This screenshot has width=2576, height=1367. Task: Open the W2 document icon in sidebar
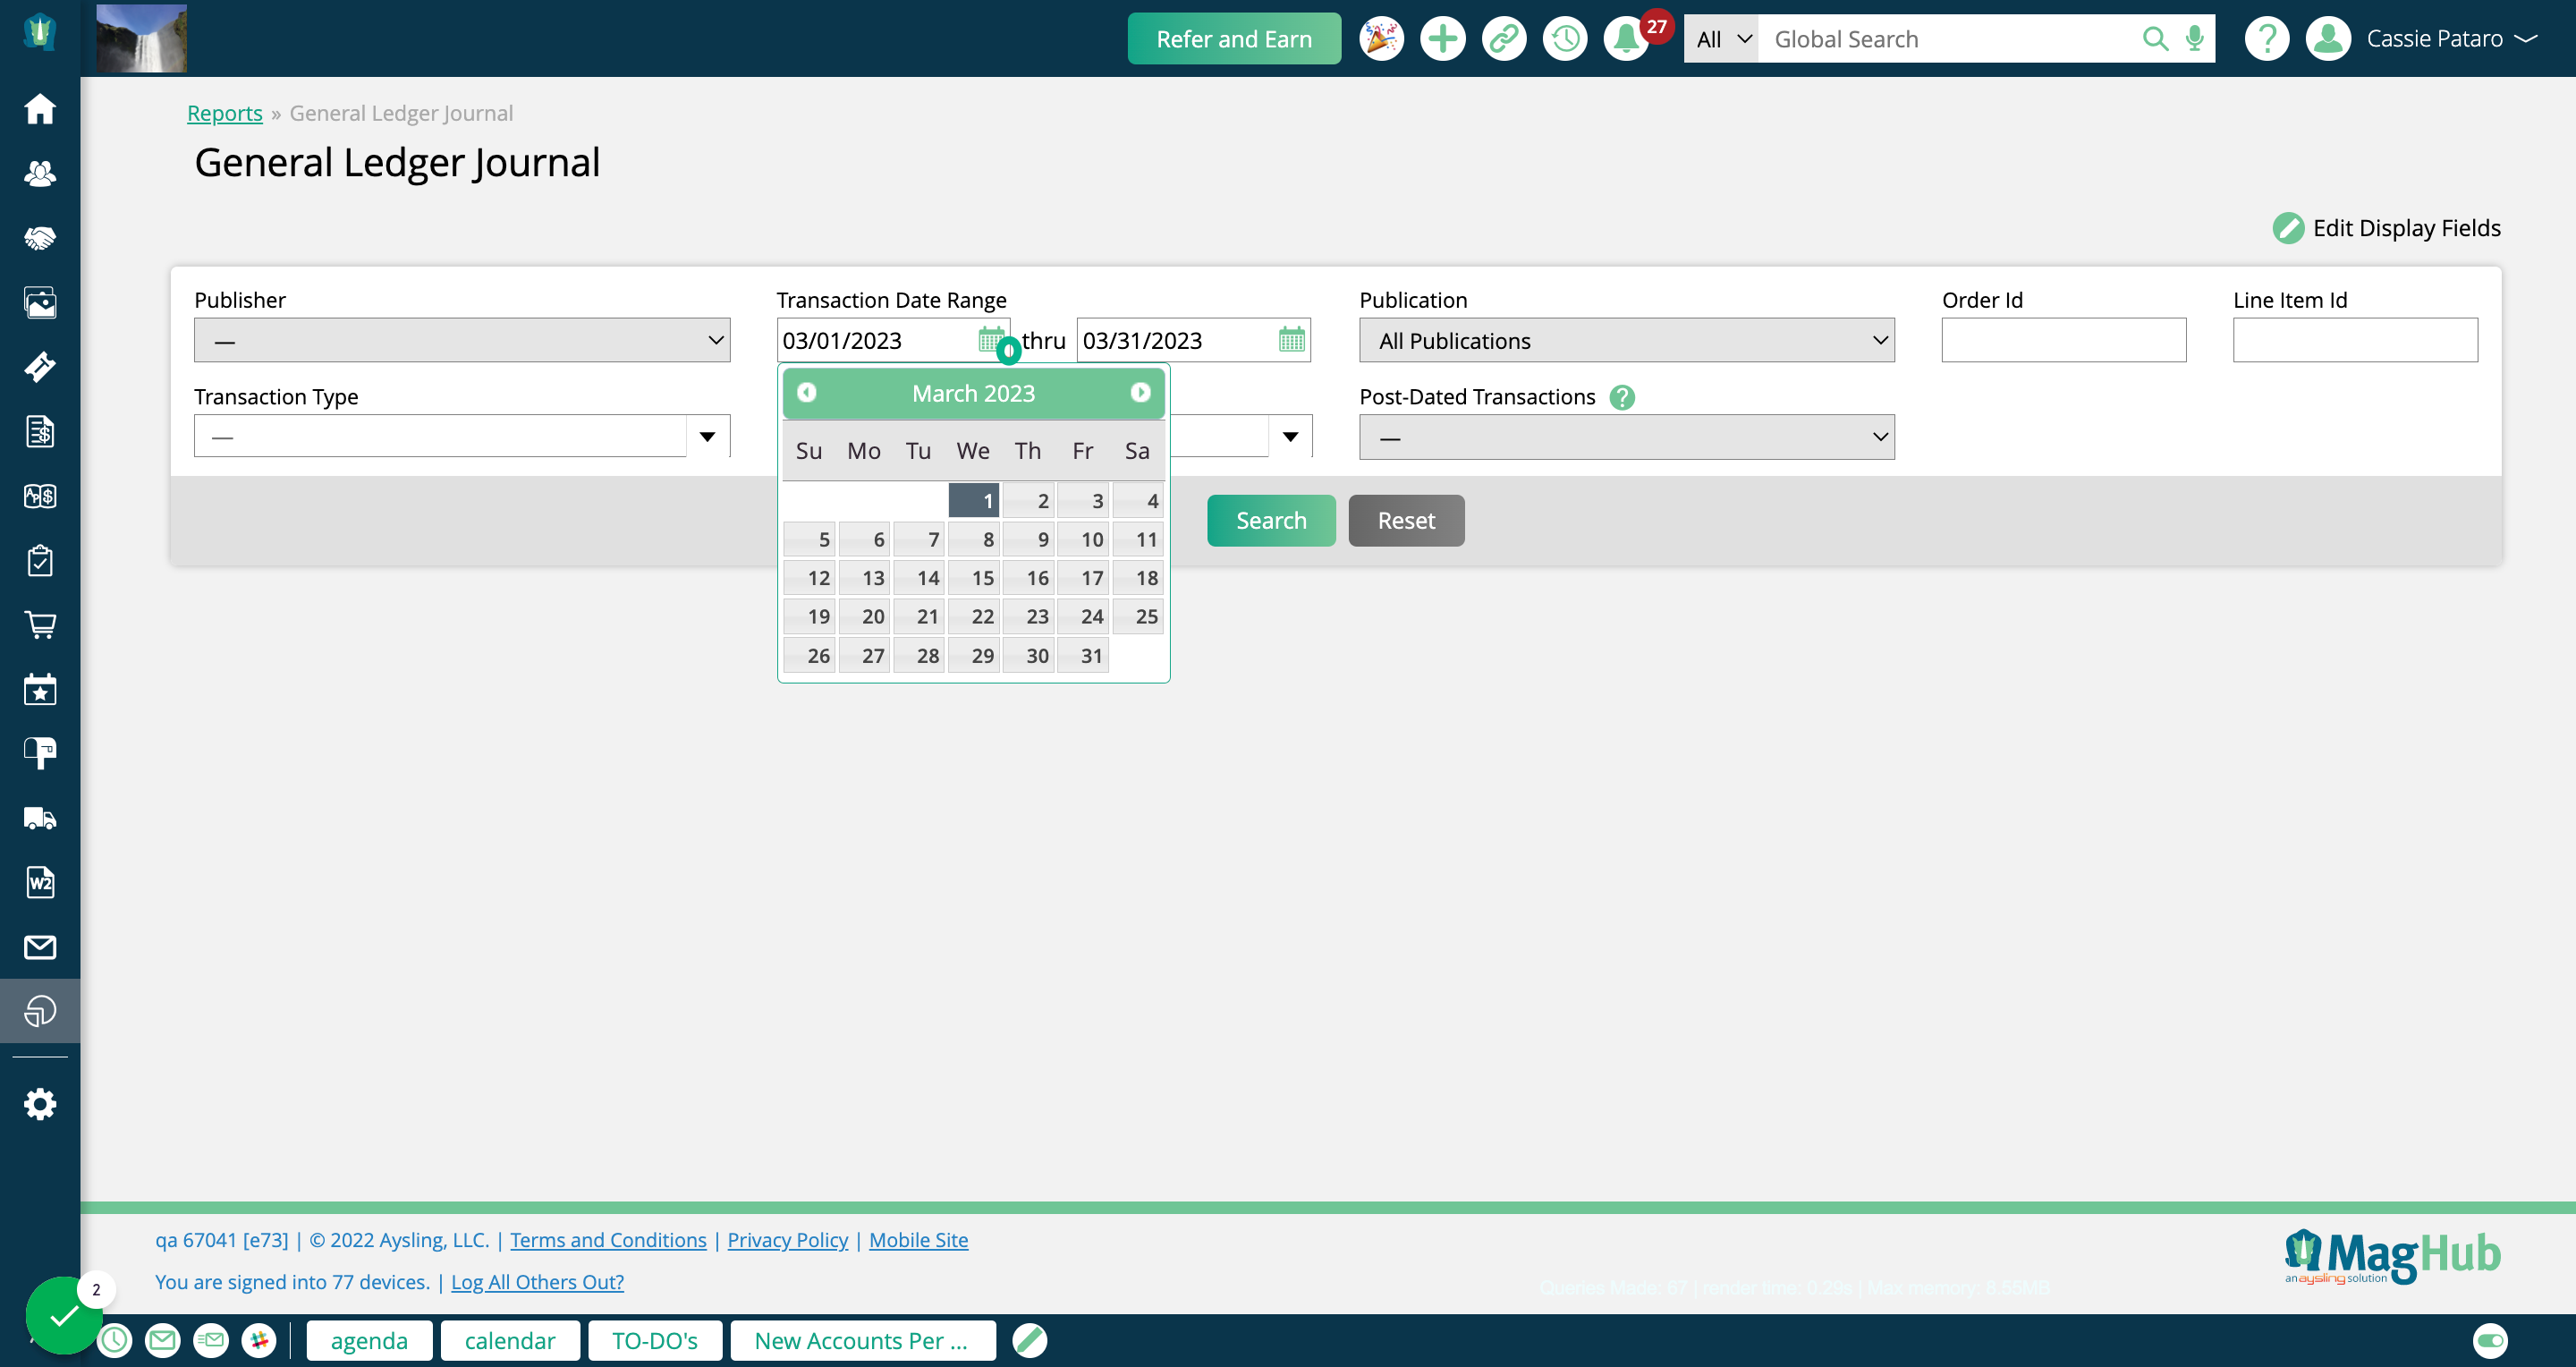click(40, 882)
